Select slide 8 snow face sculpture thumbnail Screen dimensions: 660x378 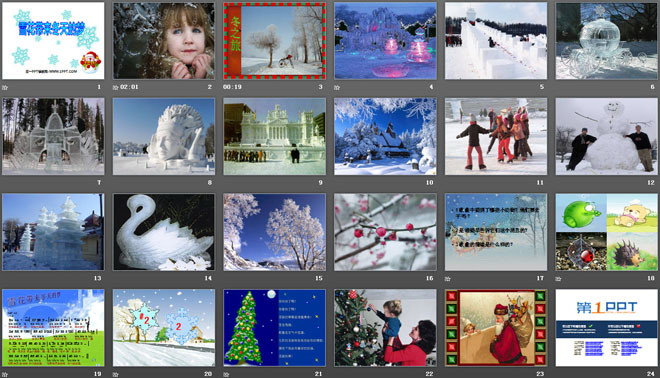(164, 136)
